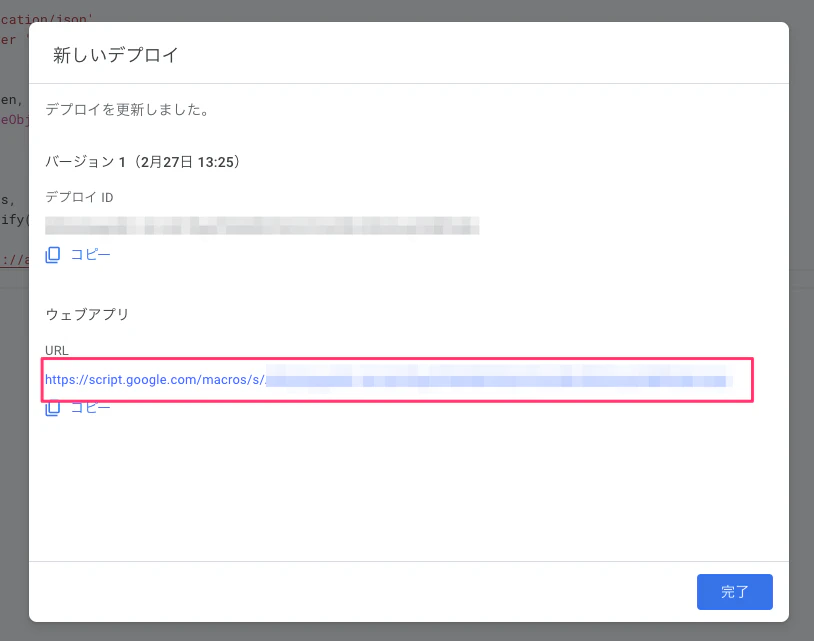Image resolution: width=814 pixels, height=641 pixels.
Task: Click the デプロイを更新しました。 message
Action: (128, 110)
